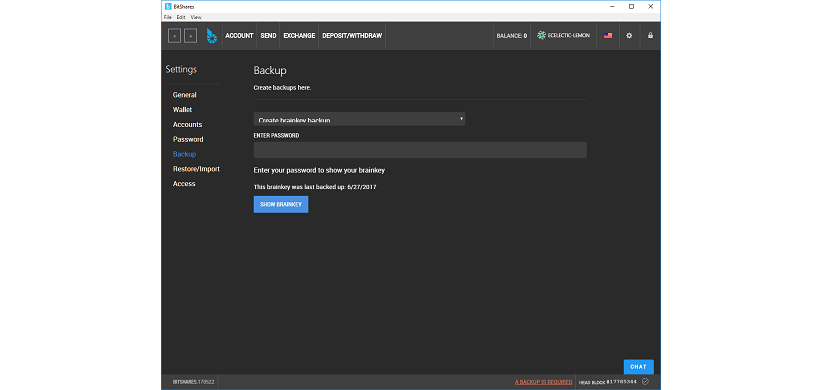Click the ECELECTIC-LEMON account name

point(569,35)
